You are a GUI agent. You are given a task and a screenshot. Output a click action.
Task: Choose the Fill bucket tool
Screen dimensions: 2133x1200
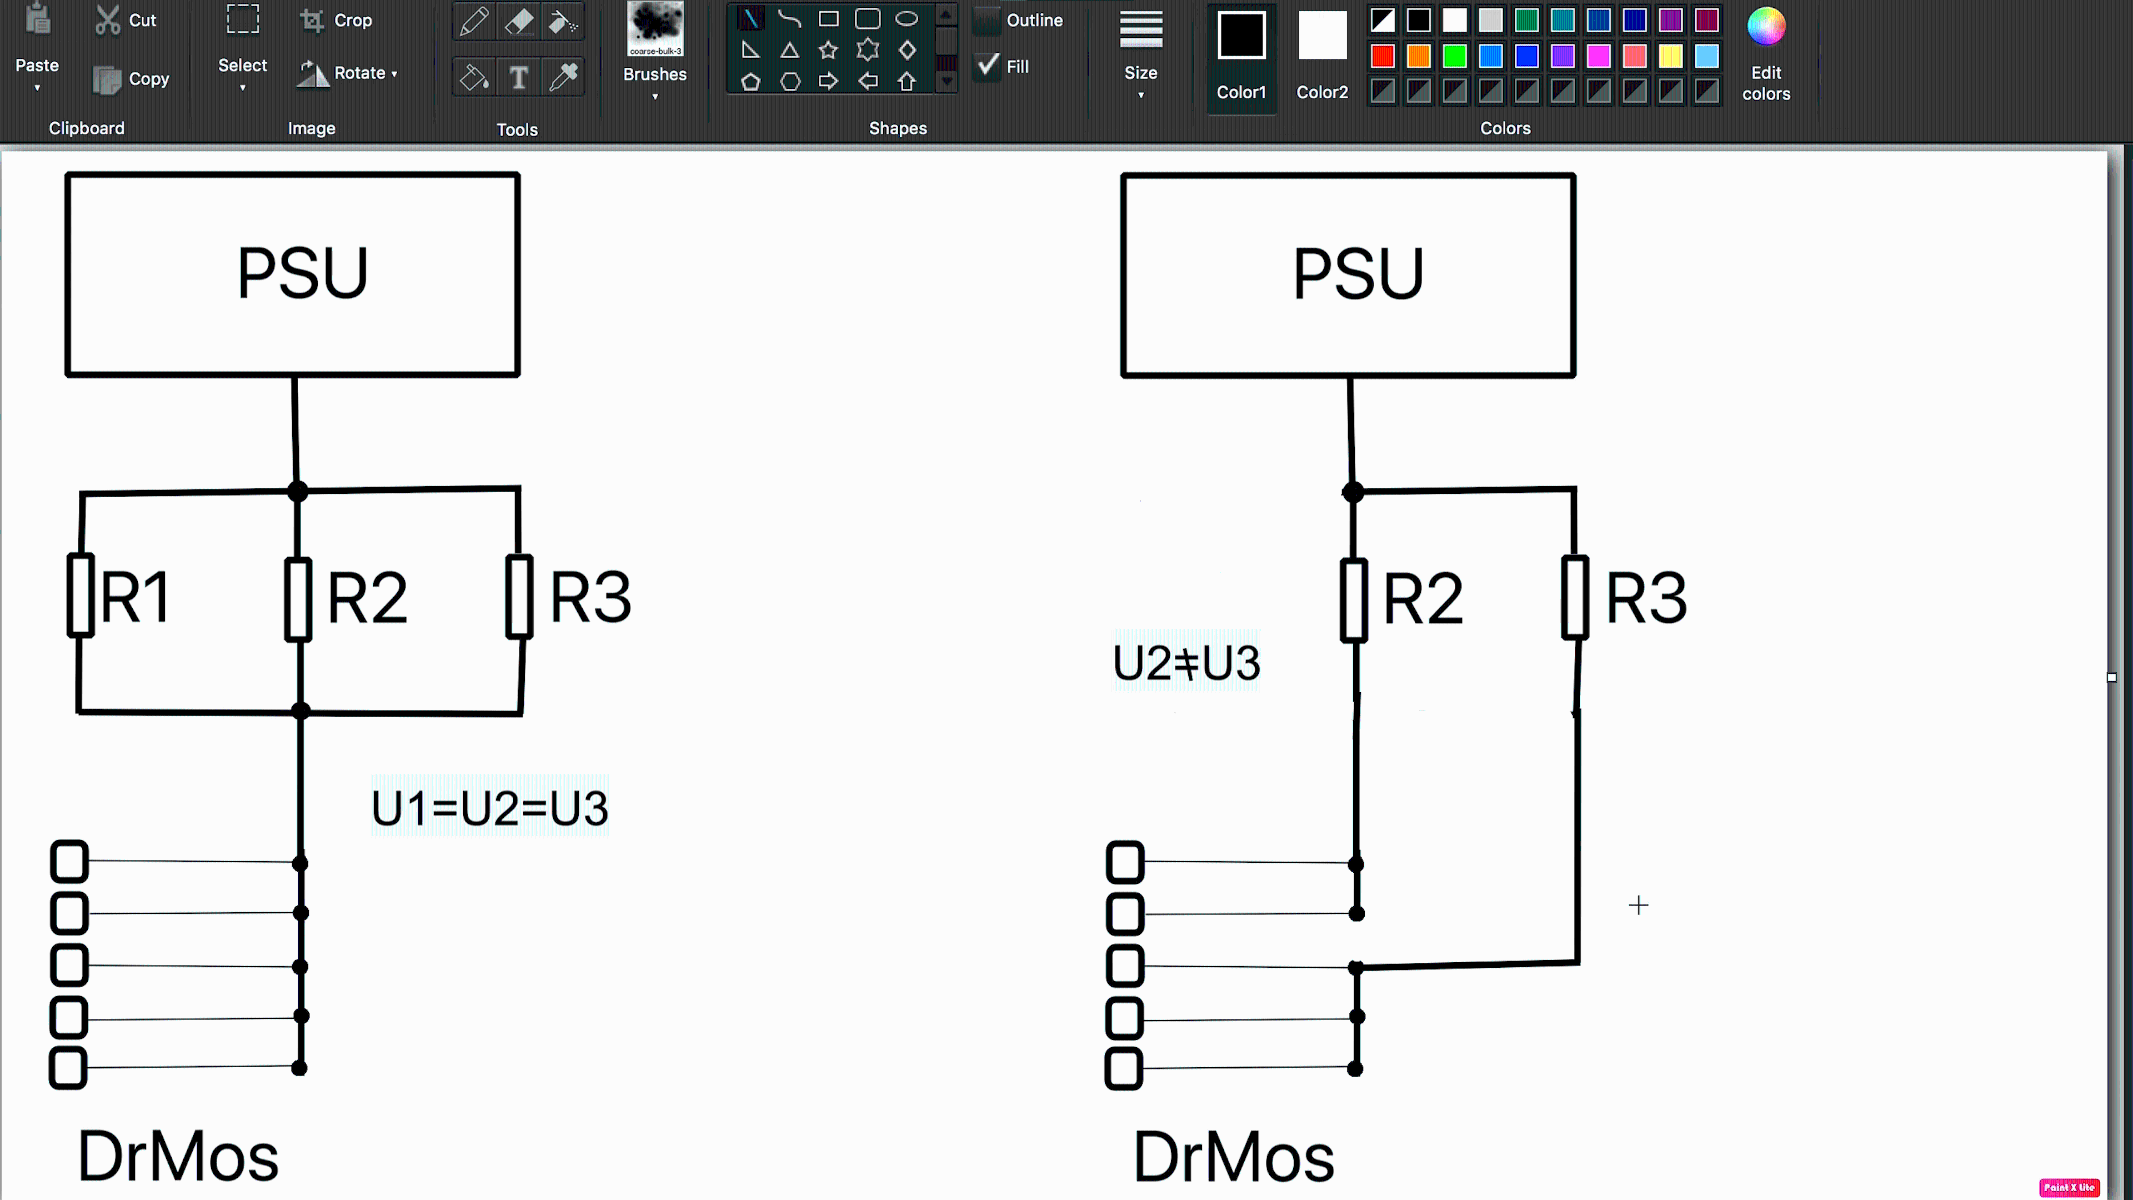coord(474,77)
